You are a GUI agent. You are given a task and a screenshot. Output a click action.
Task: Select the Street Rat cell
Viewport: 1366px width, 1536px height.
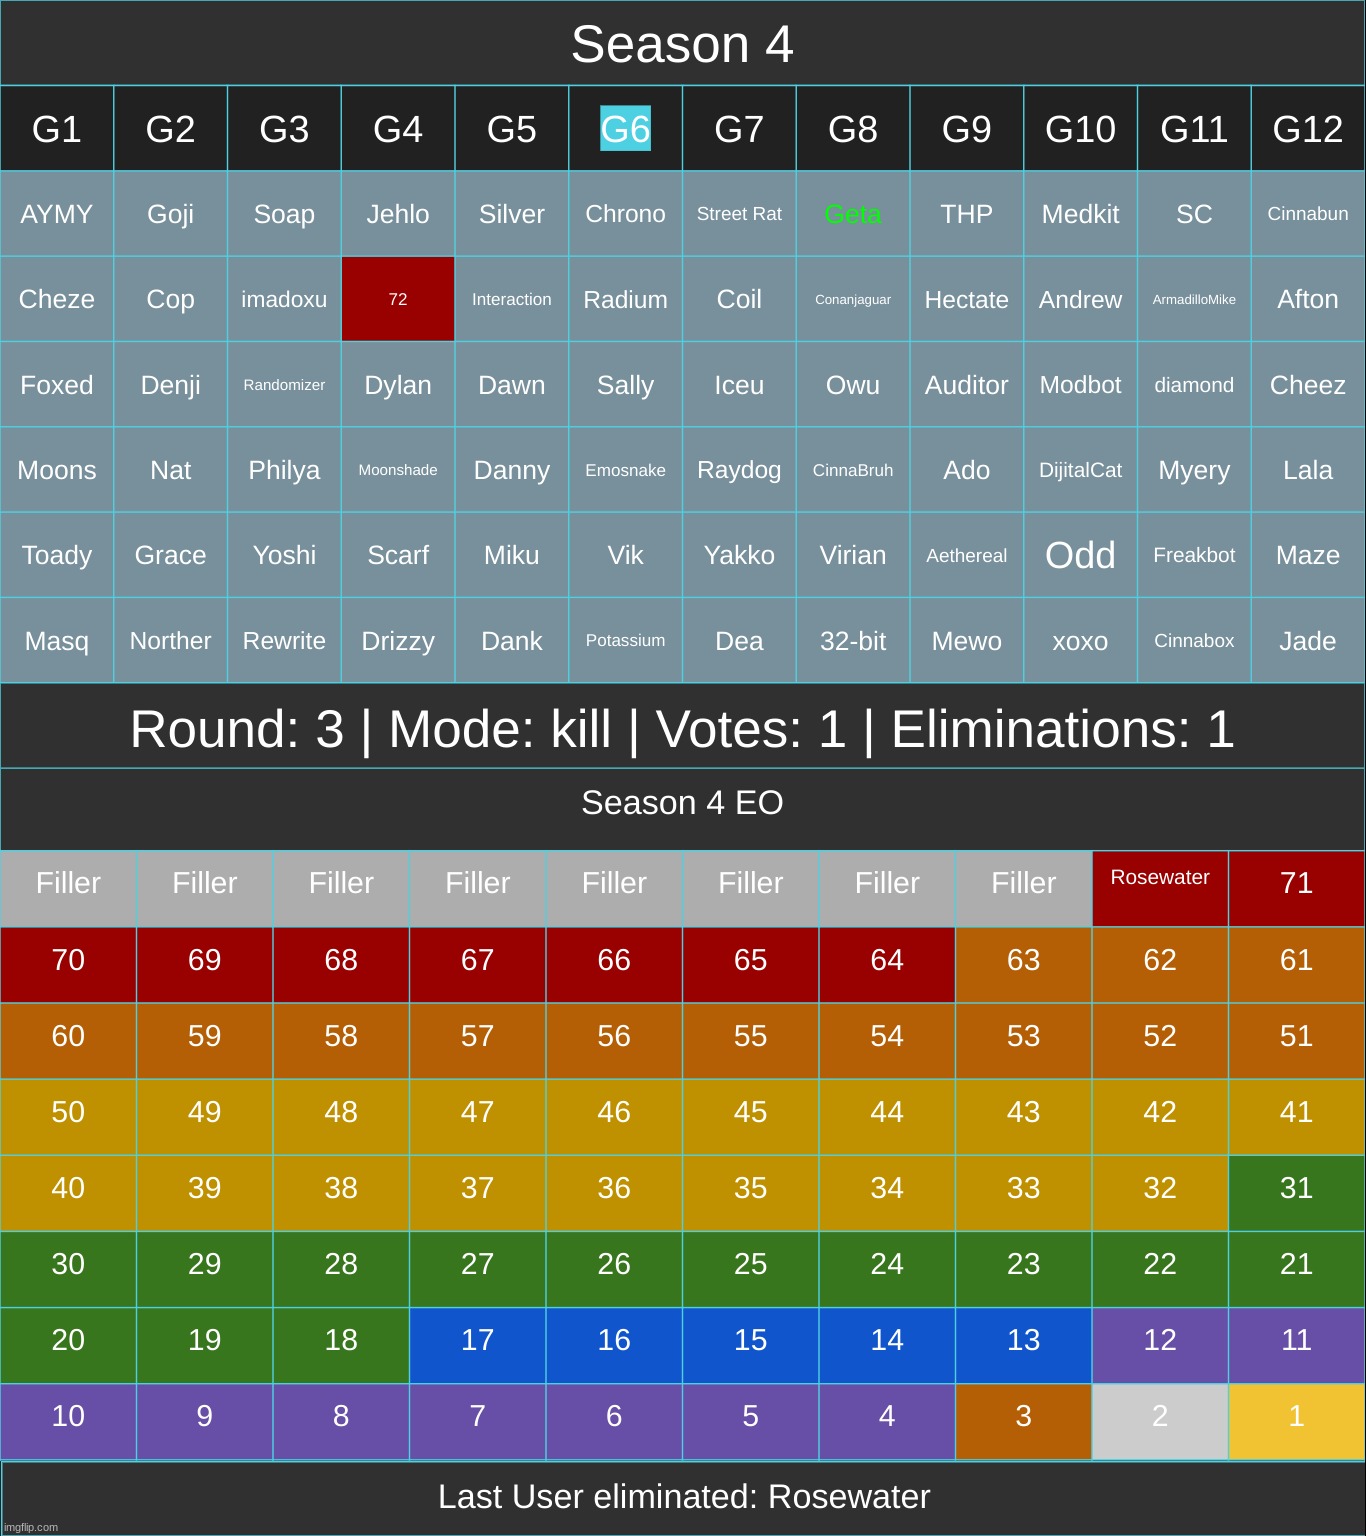pos(739,214)
